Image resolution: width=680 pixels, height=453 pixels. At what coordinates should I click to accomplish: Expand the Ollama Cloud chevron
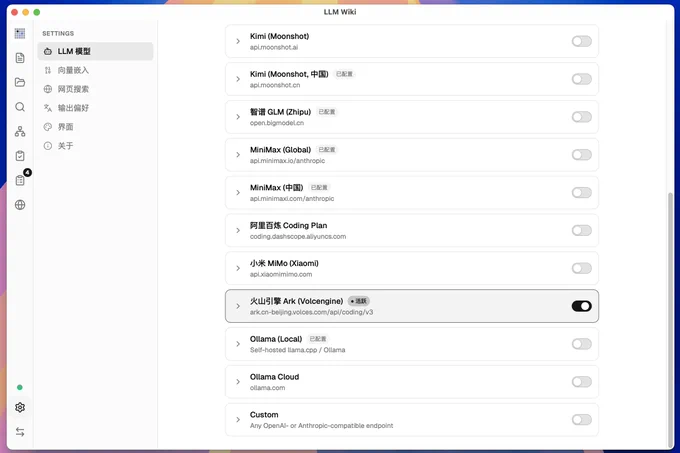[238, 381]
